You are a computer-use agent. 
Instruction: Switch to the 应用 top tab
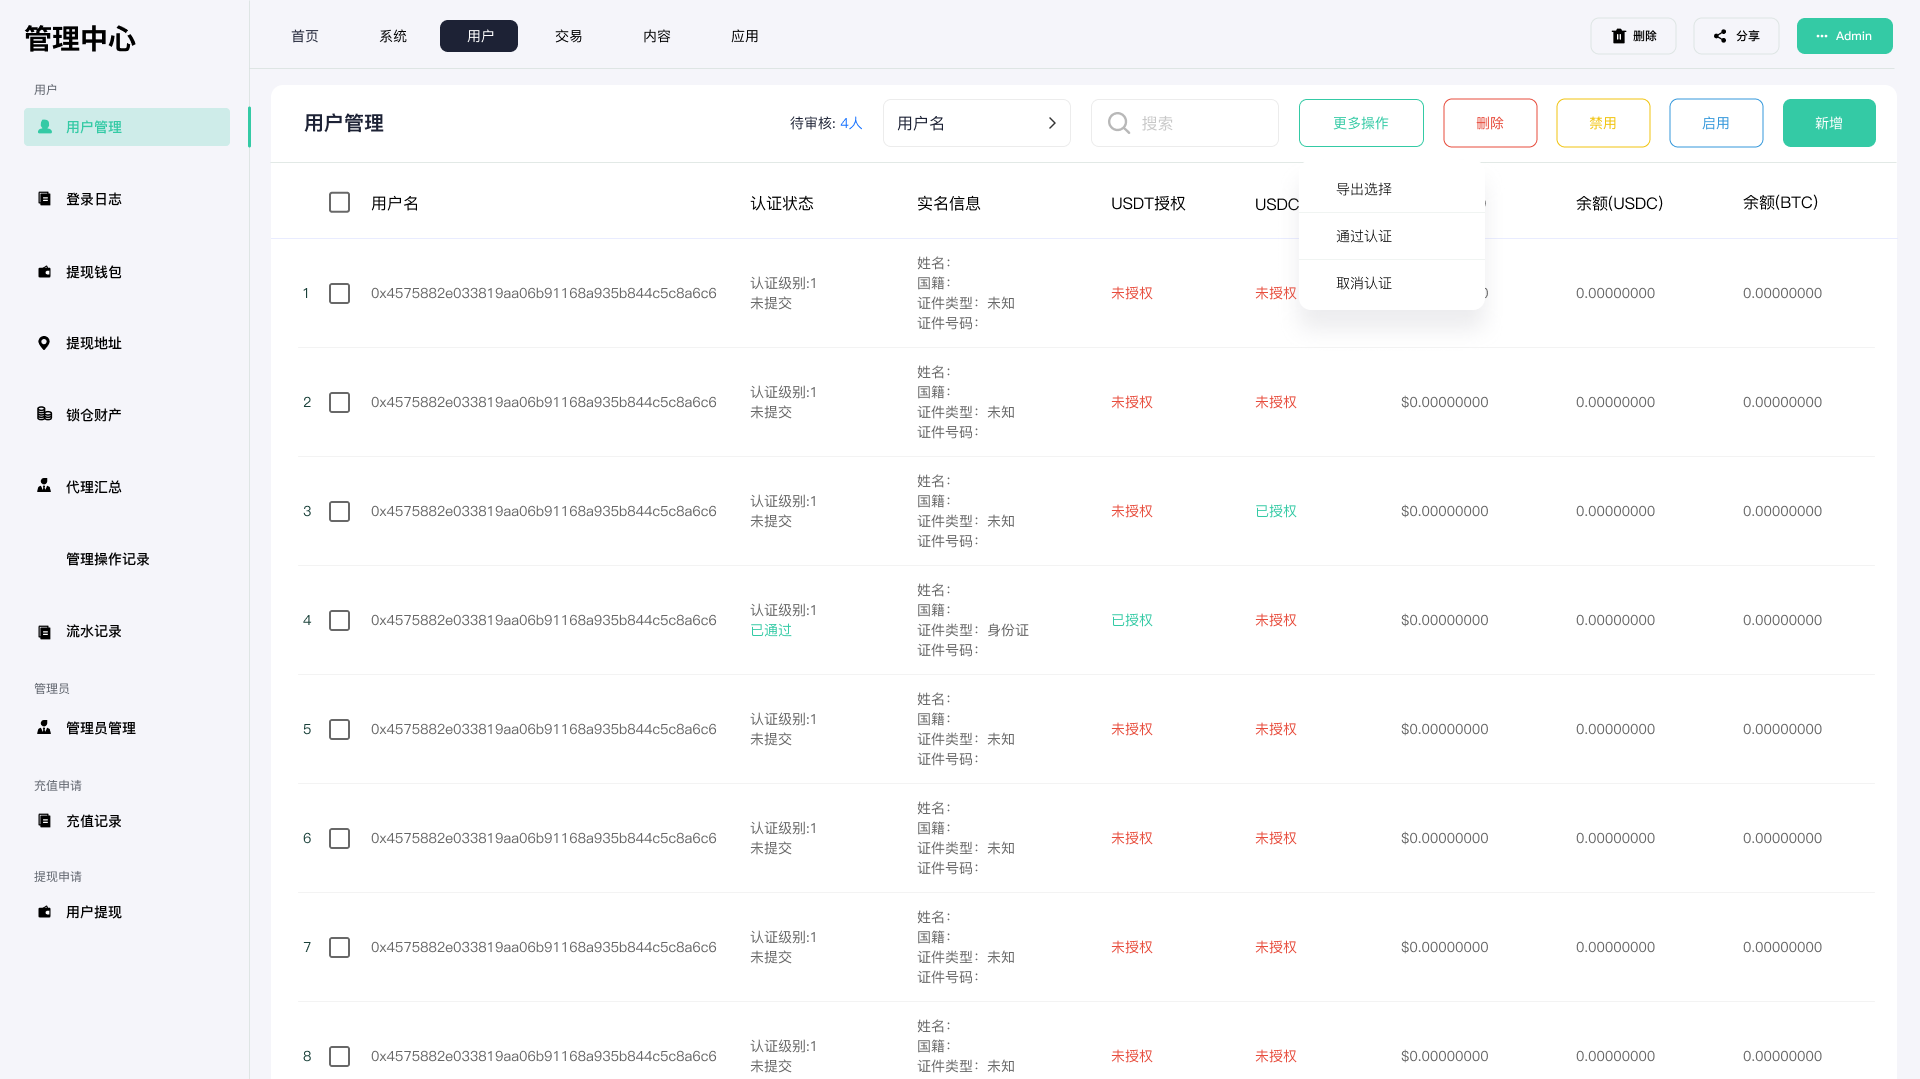point(745,36)
